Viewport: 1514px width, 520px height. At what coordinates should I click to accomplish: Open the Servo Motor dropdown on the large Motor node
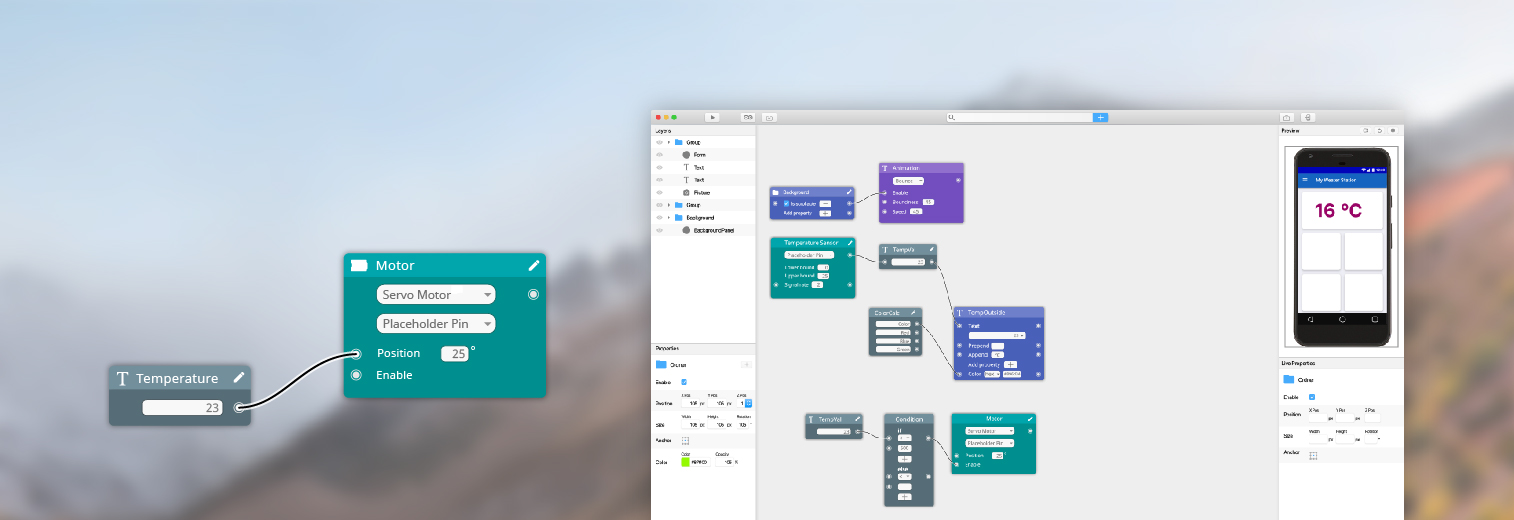(435, 295)
